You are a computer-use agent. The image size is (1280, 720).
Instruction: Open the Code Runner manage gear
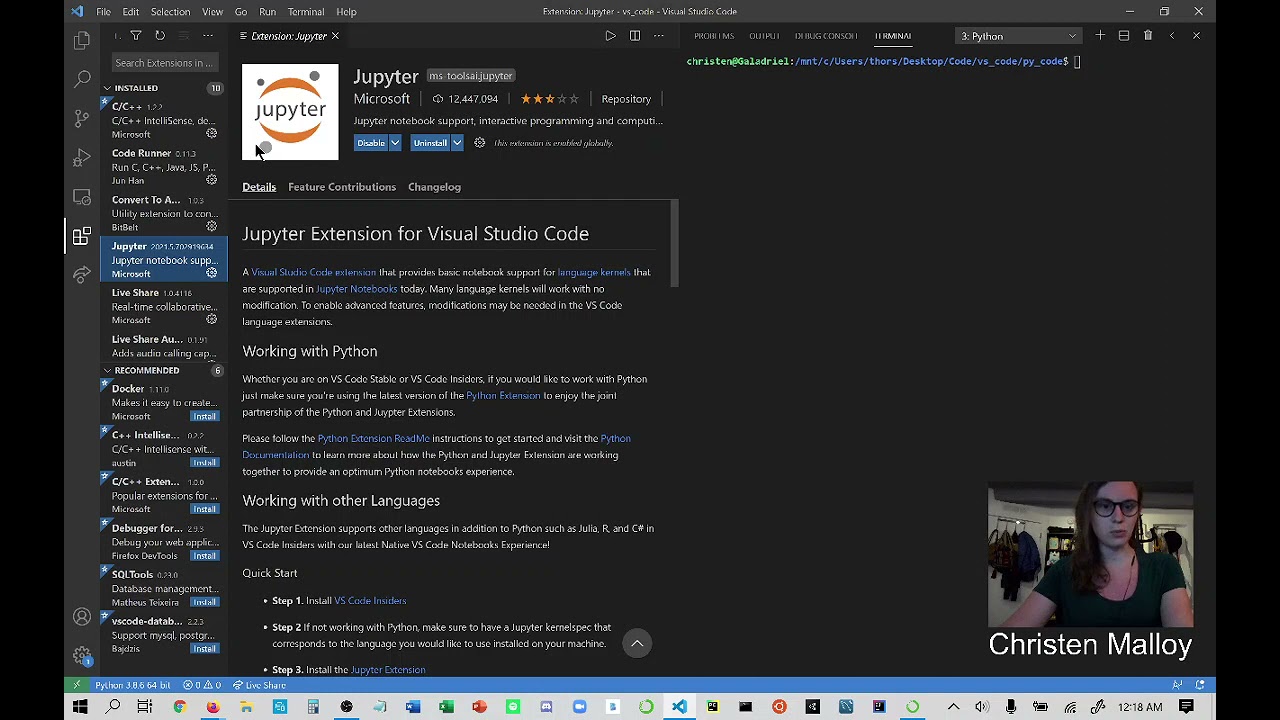(x=211, y=180)
